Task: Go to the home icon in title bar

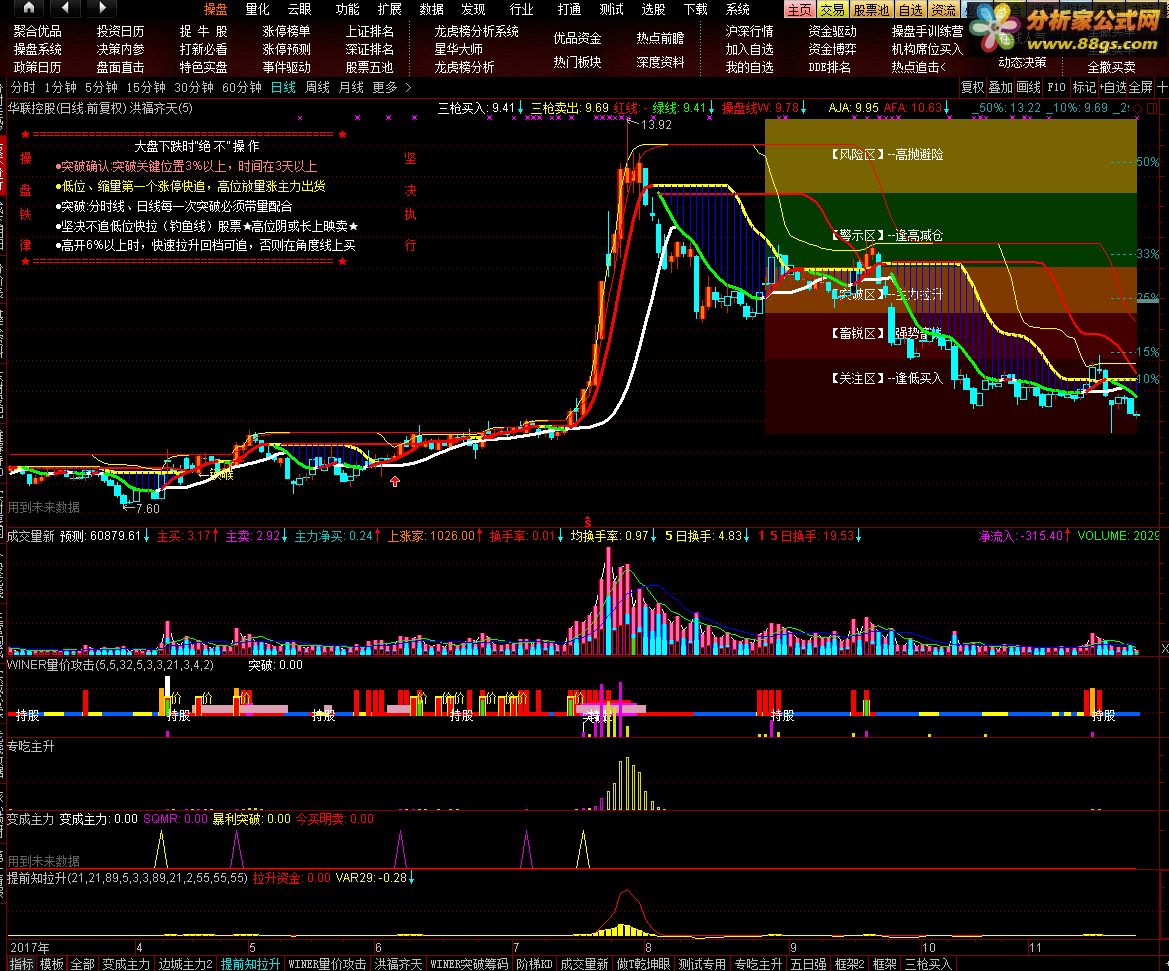Action: pyautogui.click(x=28, y=8)
